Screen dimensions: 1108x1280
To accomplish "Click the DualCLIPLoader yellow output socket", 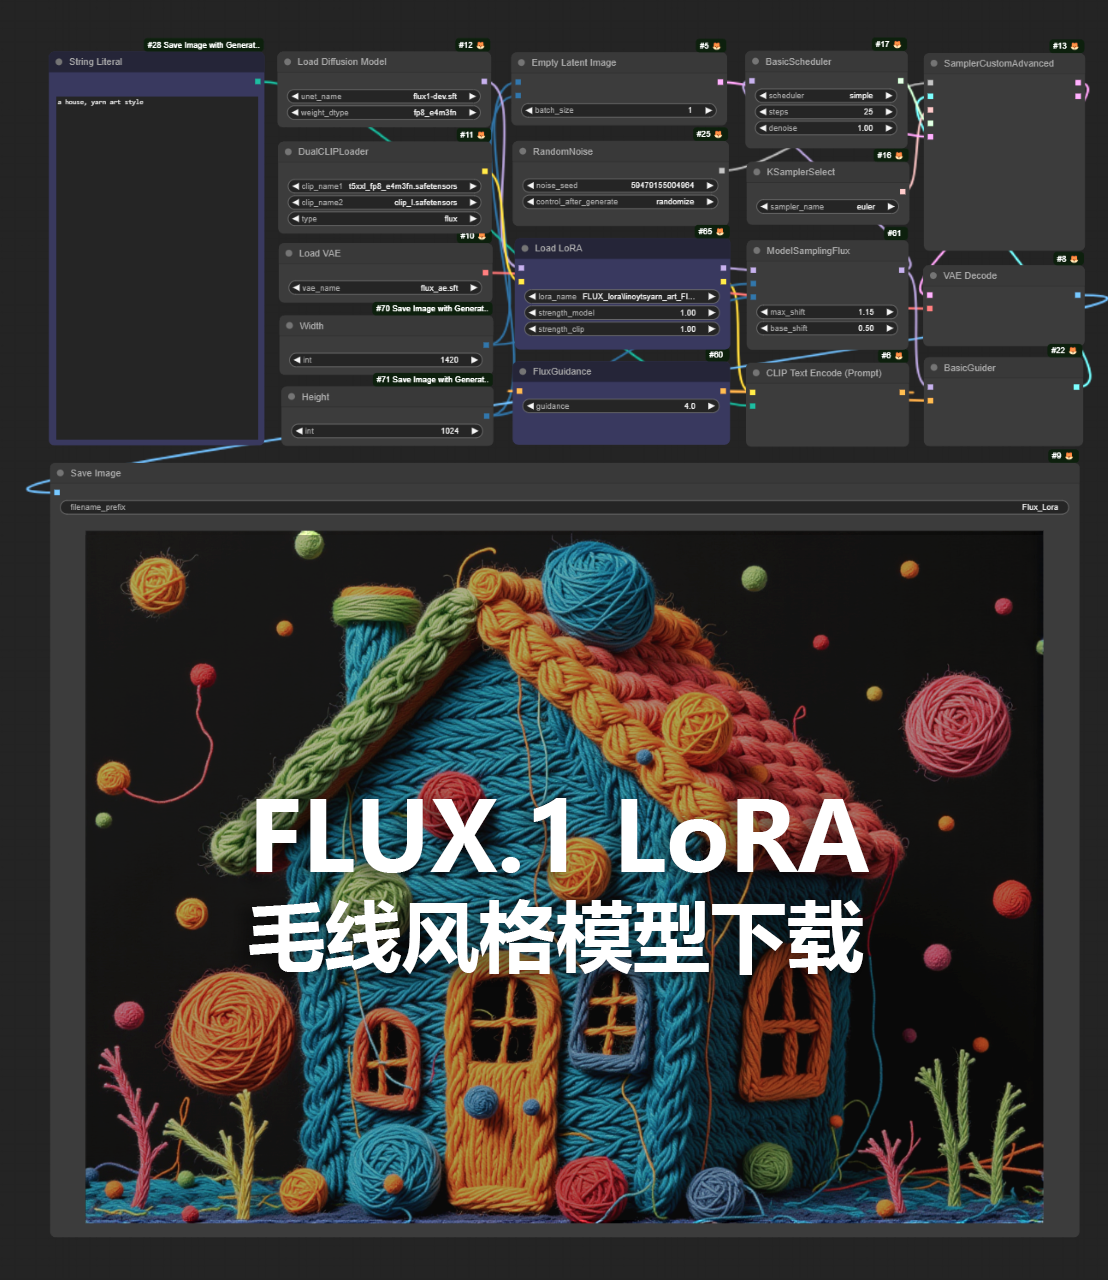I will point(485,171).
